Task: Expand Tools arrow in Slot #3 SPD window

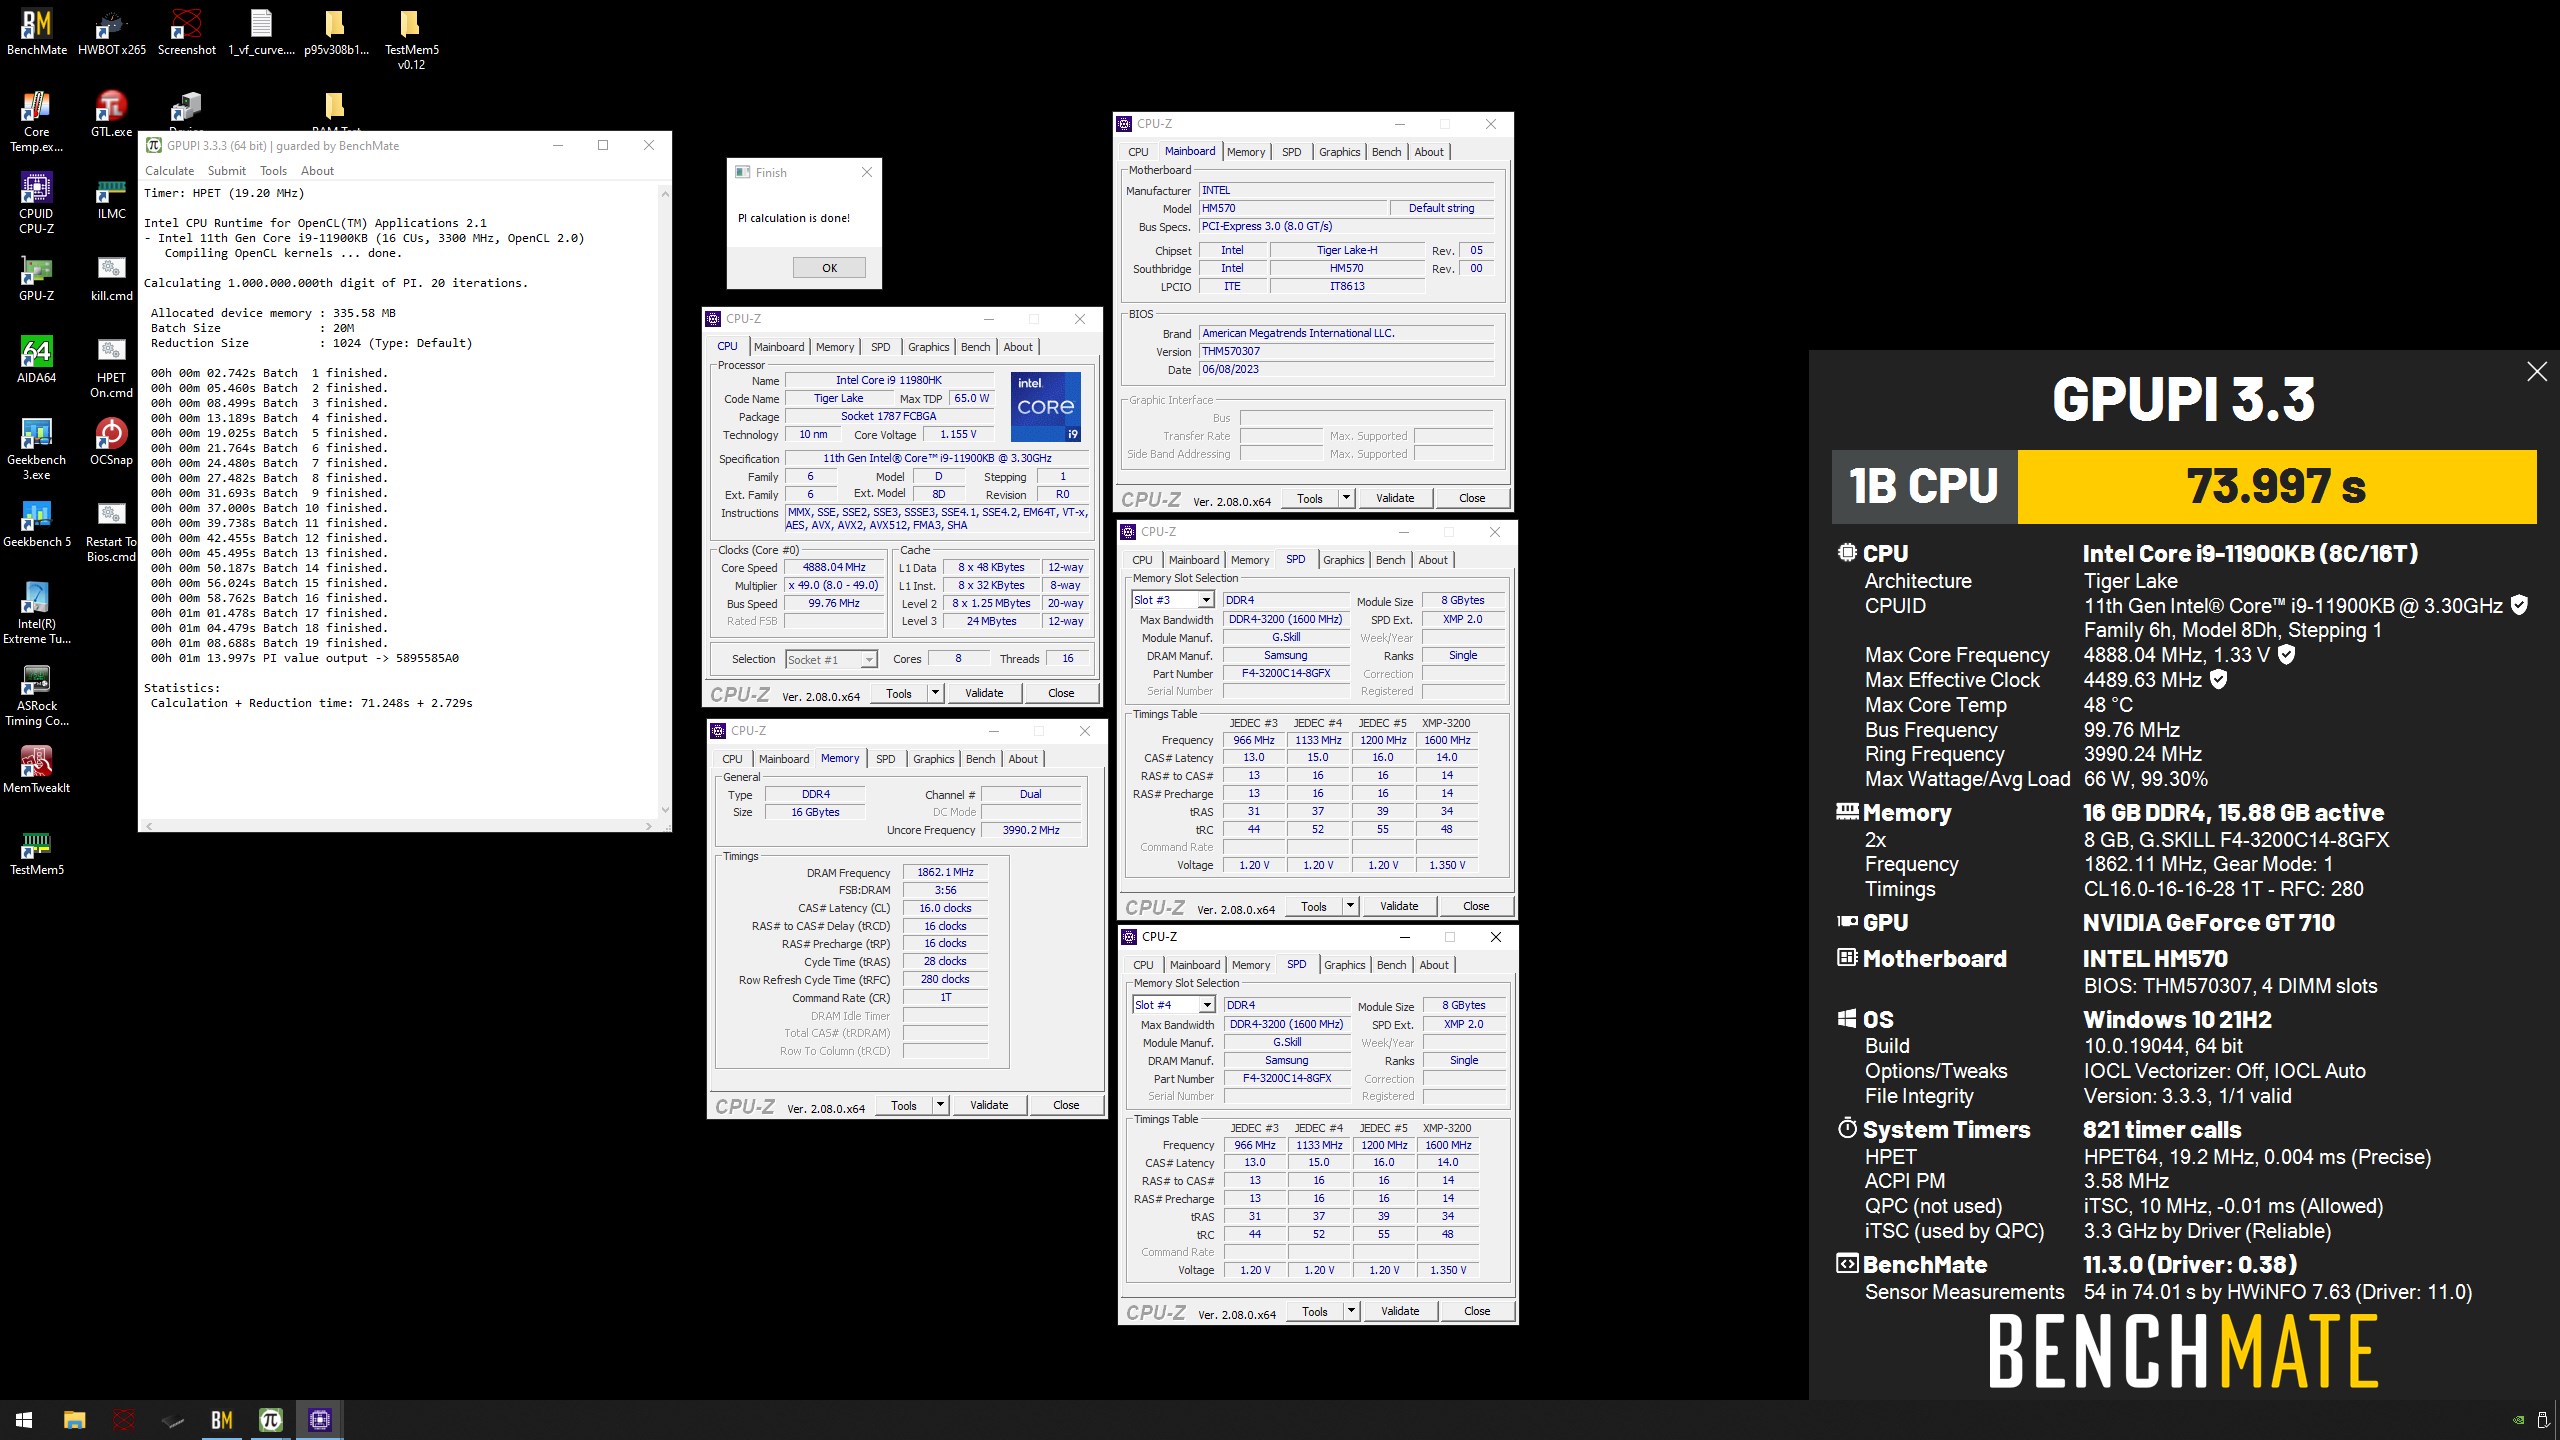Action: (x=1350, y=906)
